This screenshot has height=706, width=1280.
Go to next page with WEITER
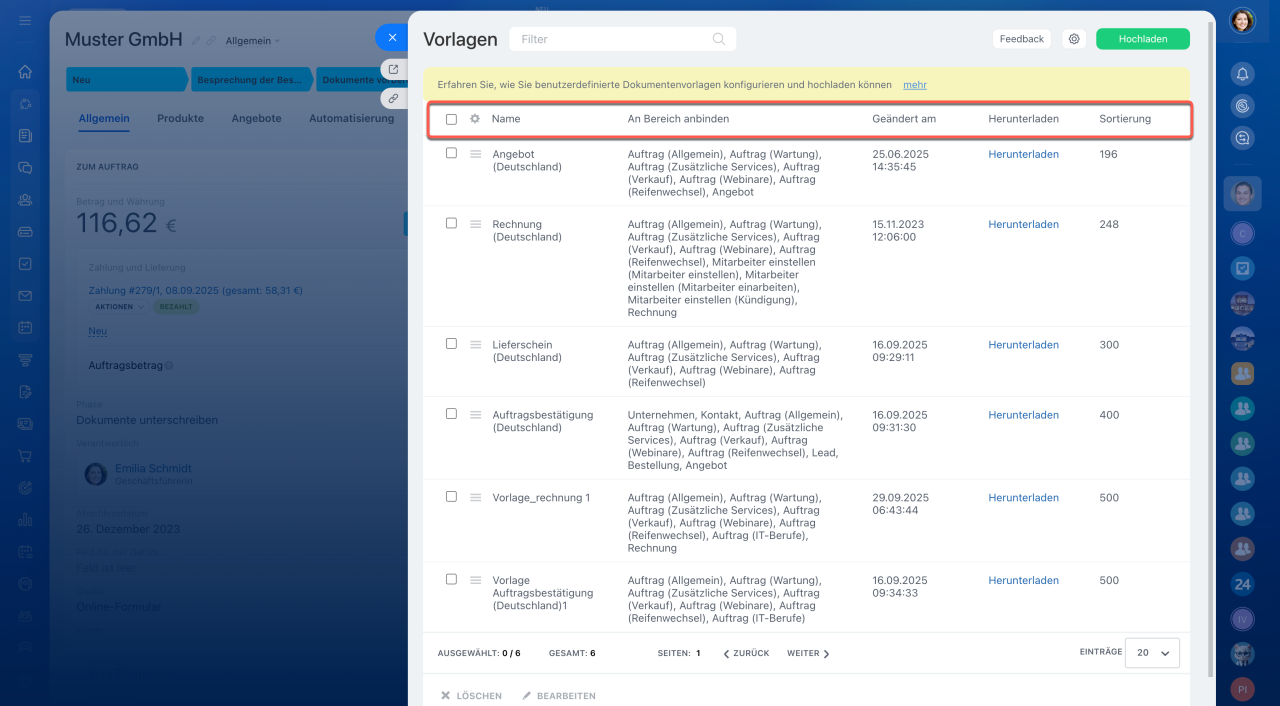coord(809,653)
